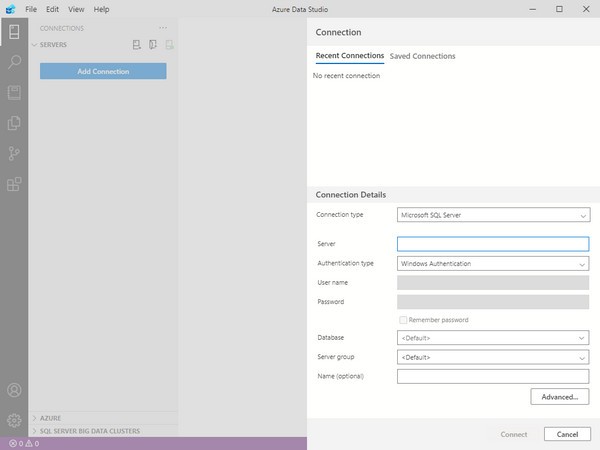Open the Explorer files icon

point(14,123)
